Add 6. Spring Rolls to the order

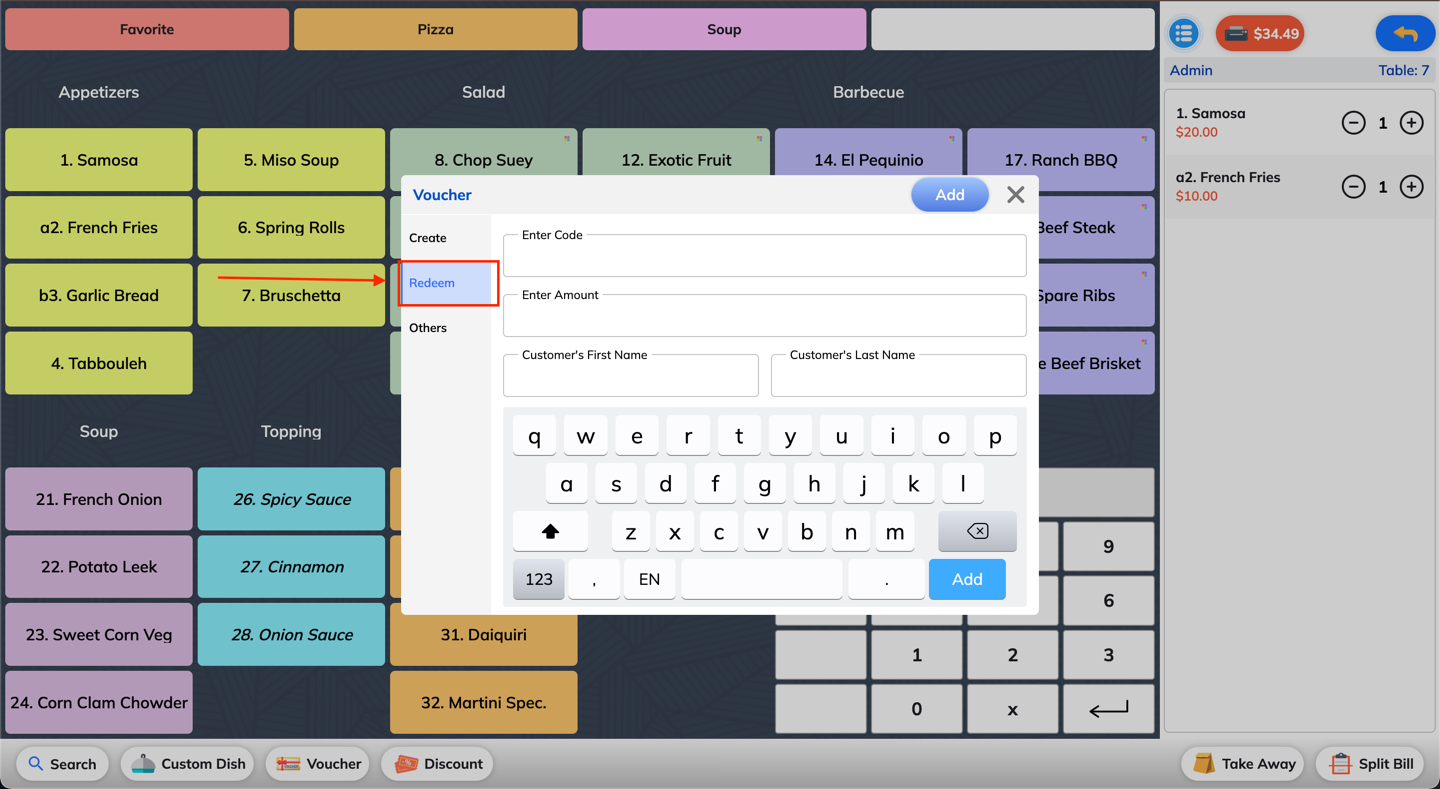(291, 228)
